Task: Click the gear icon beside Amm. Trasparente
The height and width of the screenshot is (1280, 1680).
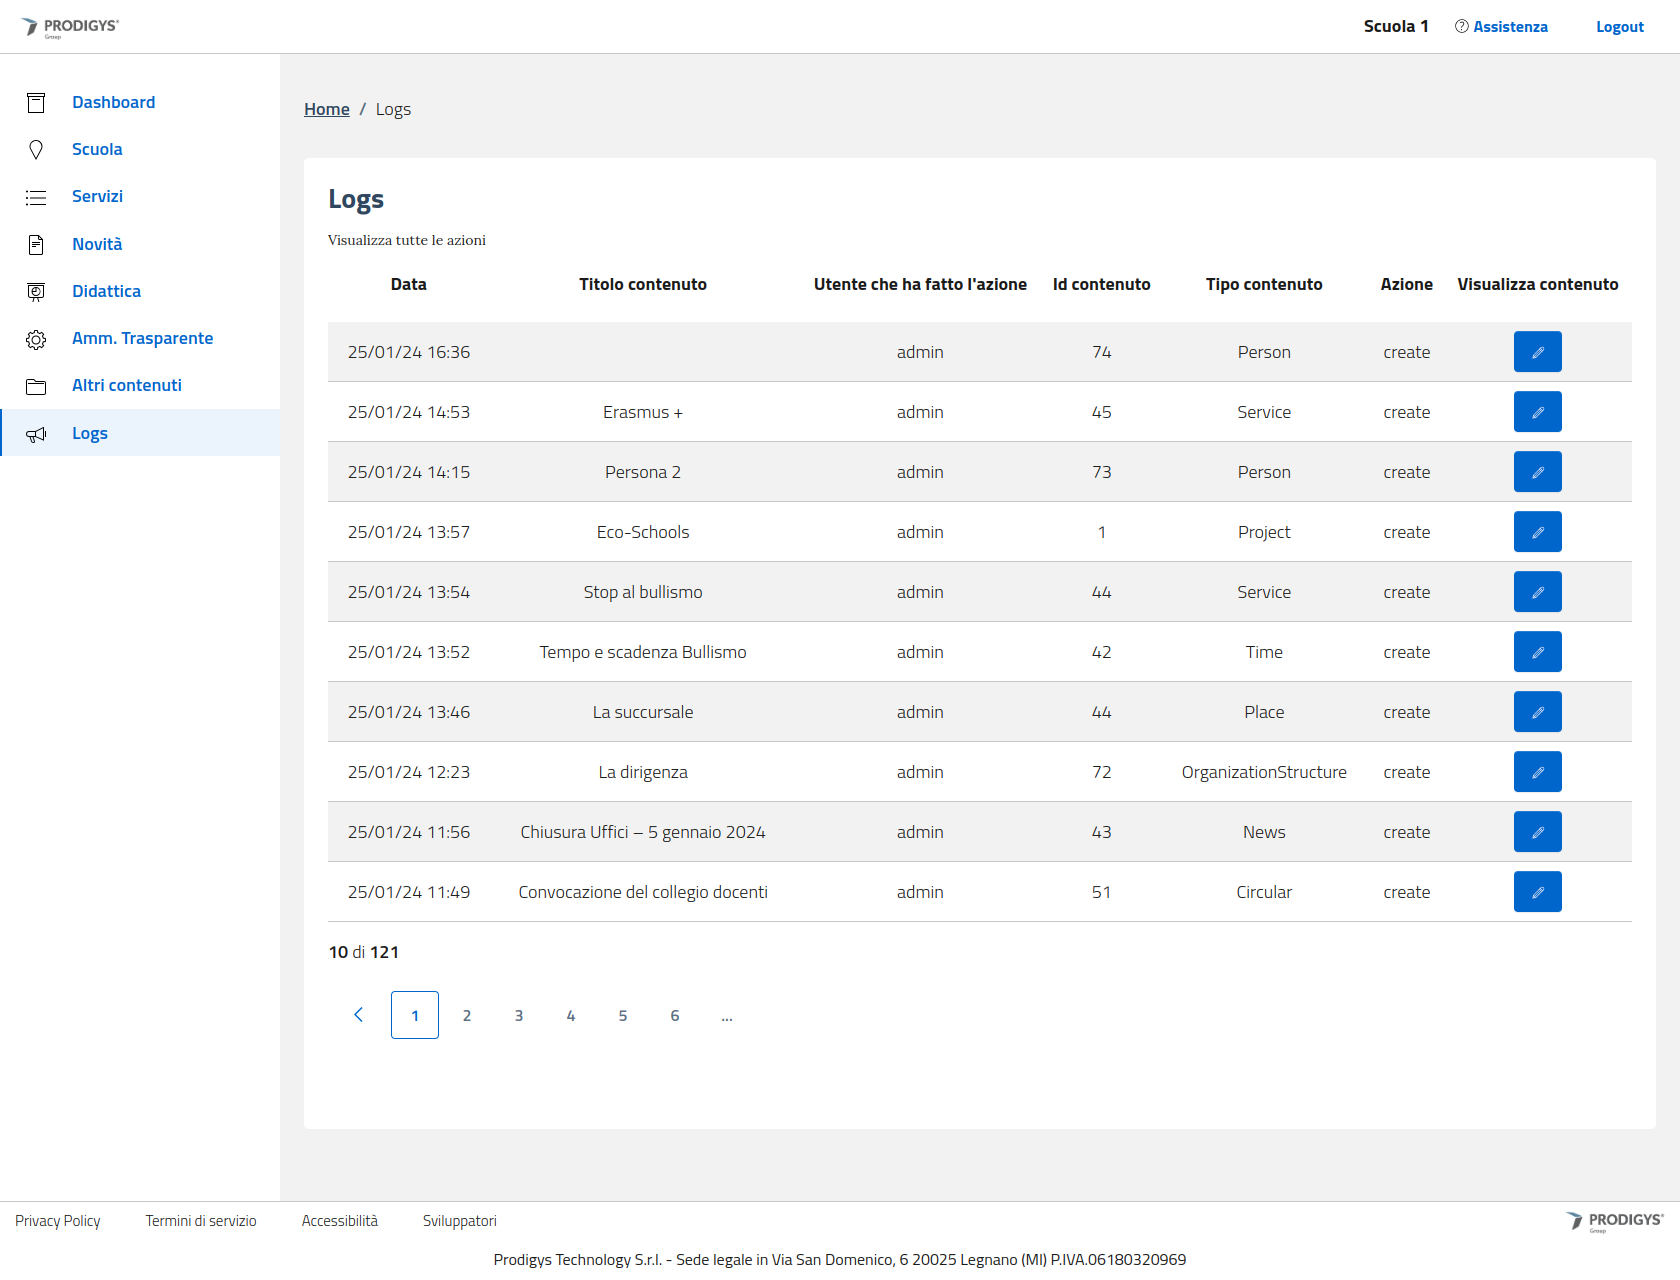Action: tap(36, 339)
